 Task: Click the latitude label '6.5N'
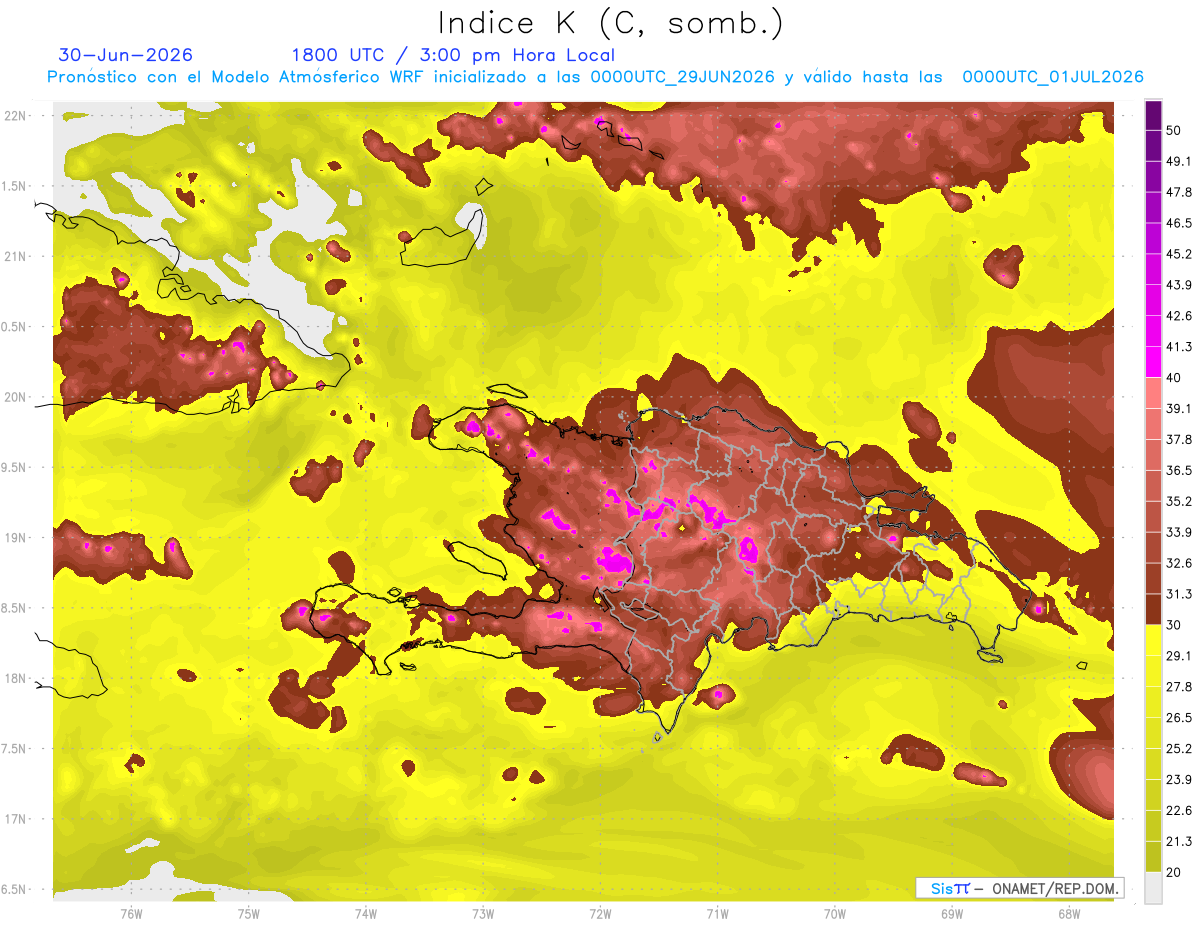point(15,889)
